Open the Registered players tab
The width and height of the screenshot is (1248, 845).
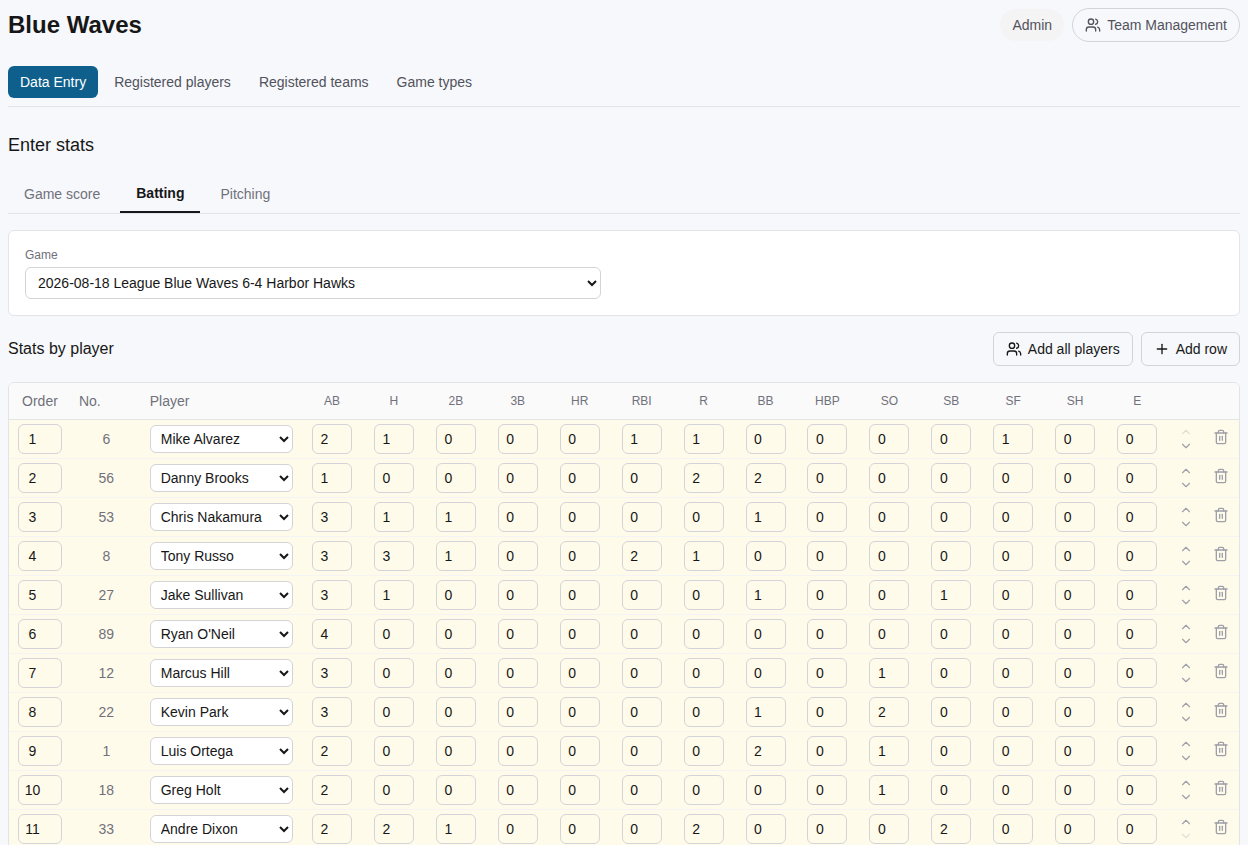[172, 82]
